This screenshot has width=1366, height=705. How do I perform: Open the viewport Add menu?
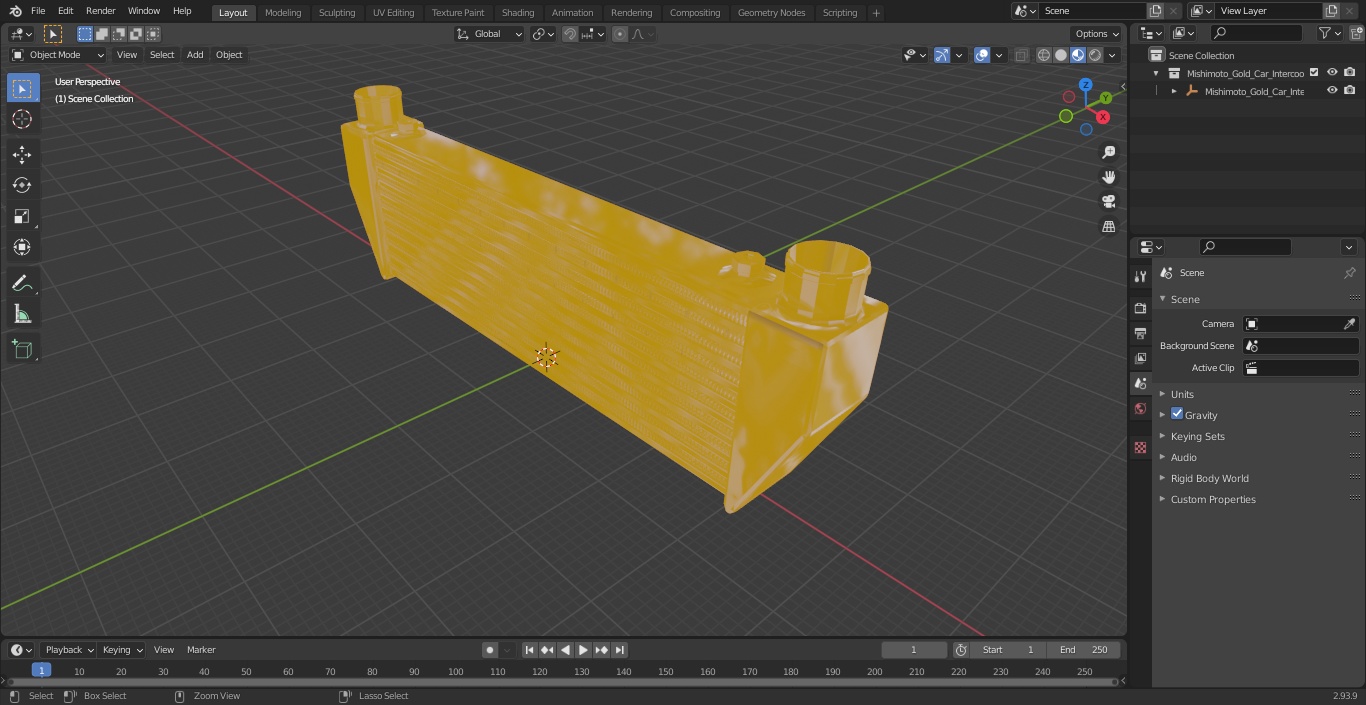coord(195,55)
